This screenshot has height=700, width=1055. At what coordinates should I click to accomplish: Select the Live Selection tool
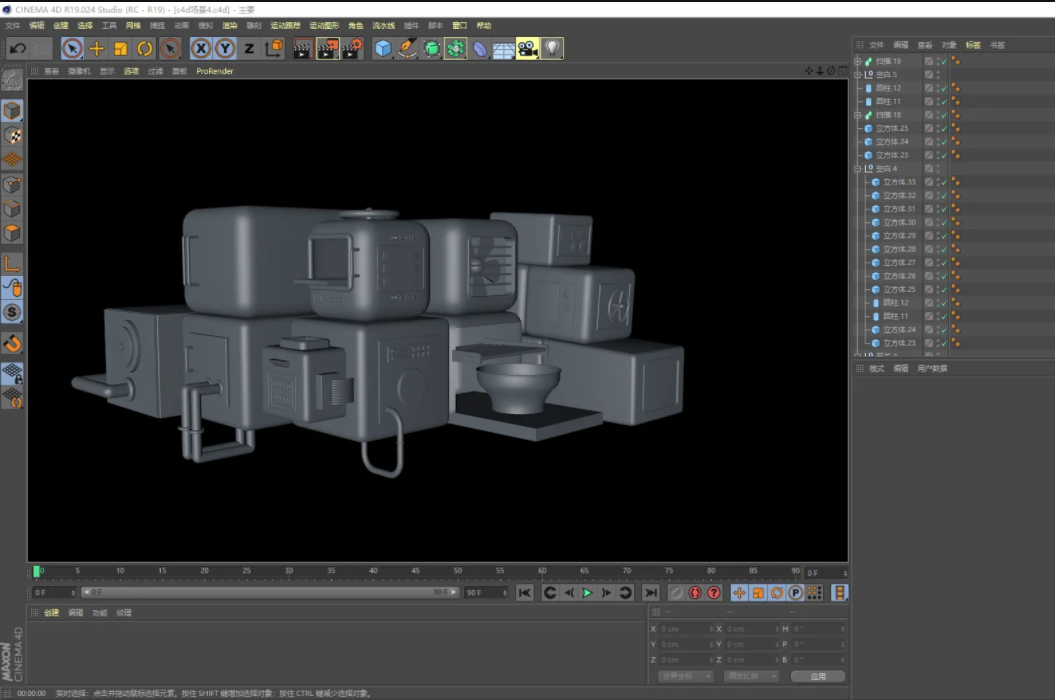72,48
